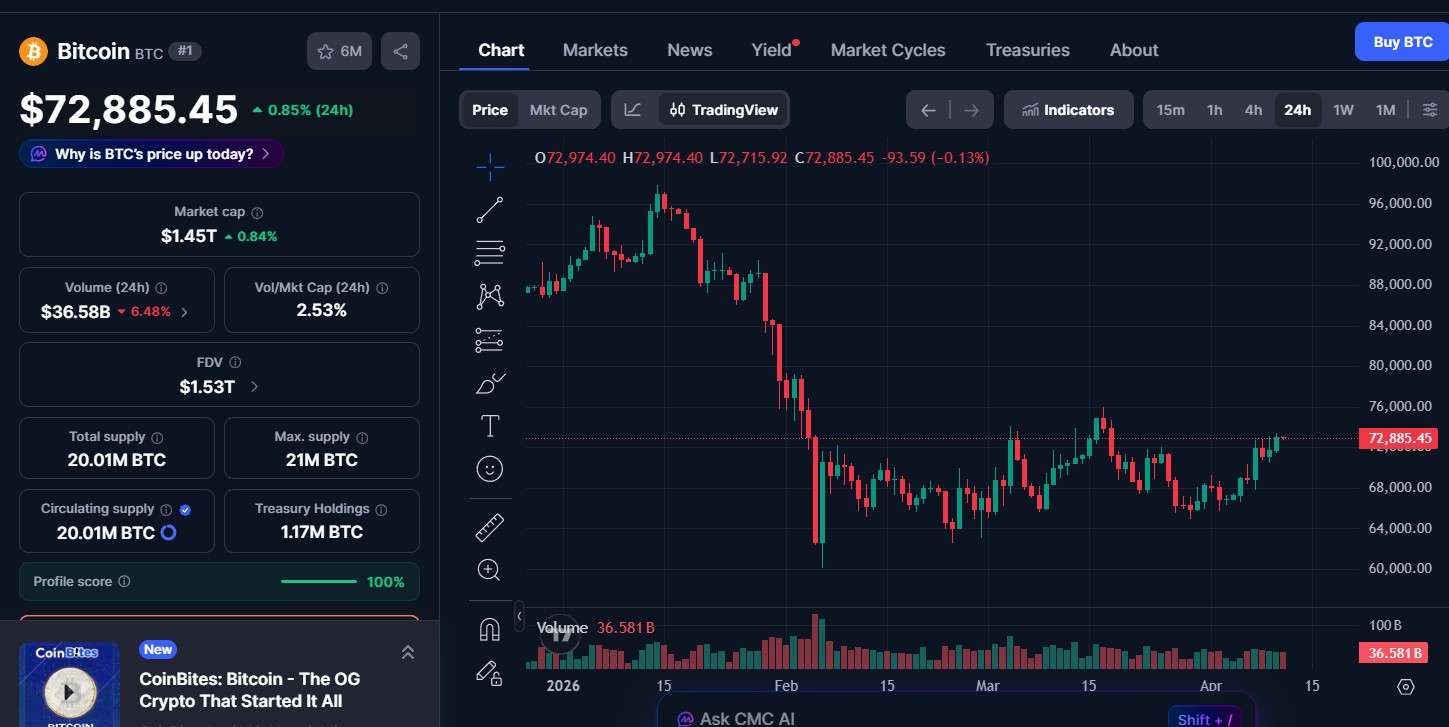This screenshot has width=1449, height=727.
Task: Switch to the Markets tab
Action: 595,49
